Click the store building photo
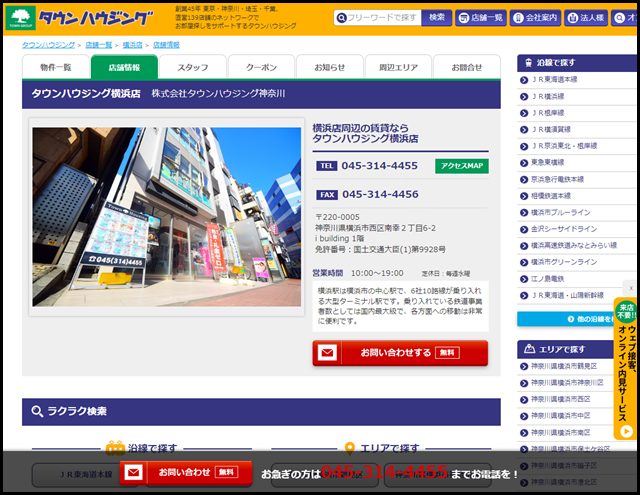The height and width of the screenshot is (495, 640). pos(167,217)
